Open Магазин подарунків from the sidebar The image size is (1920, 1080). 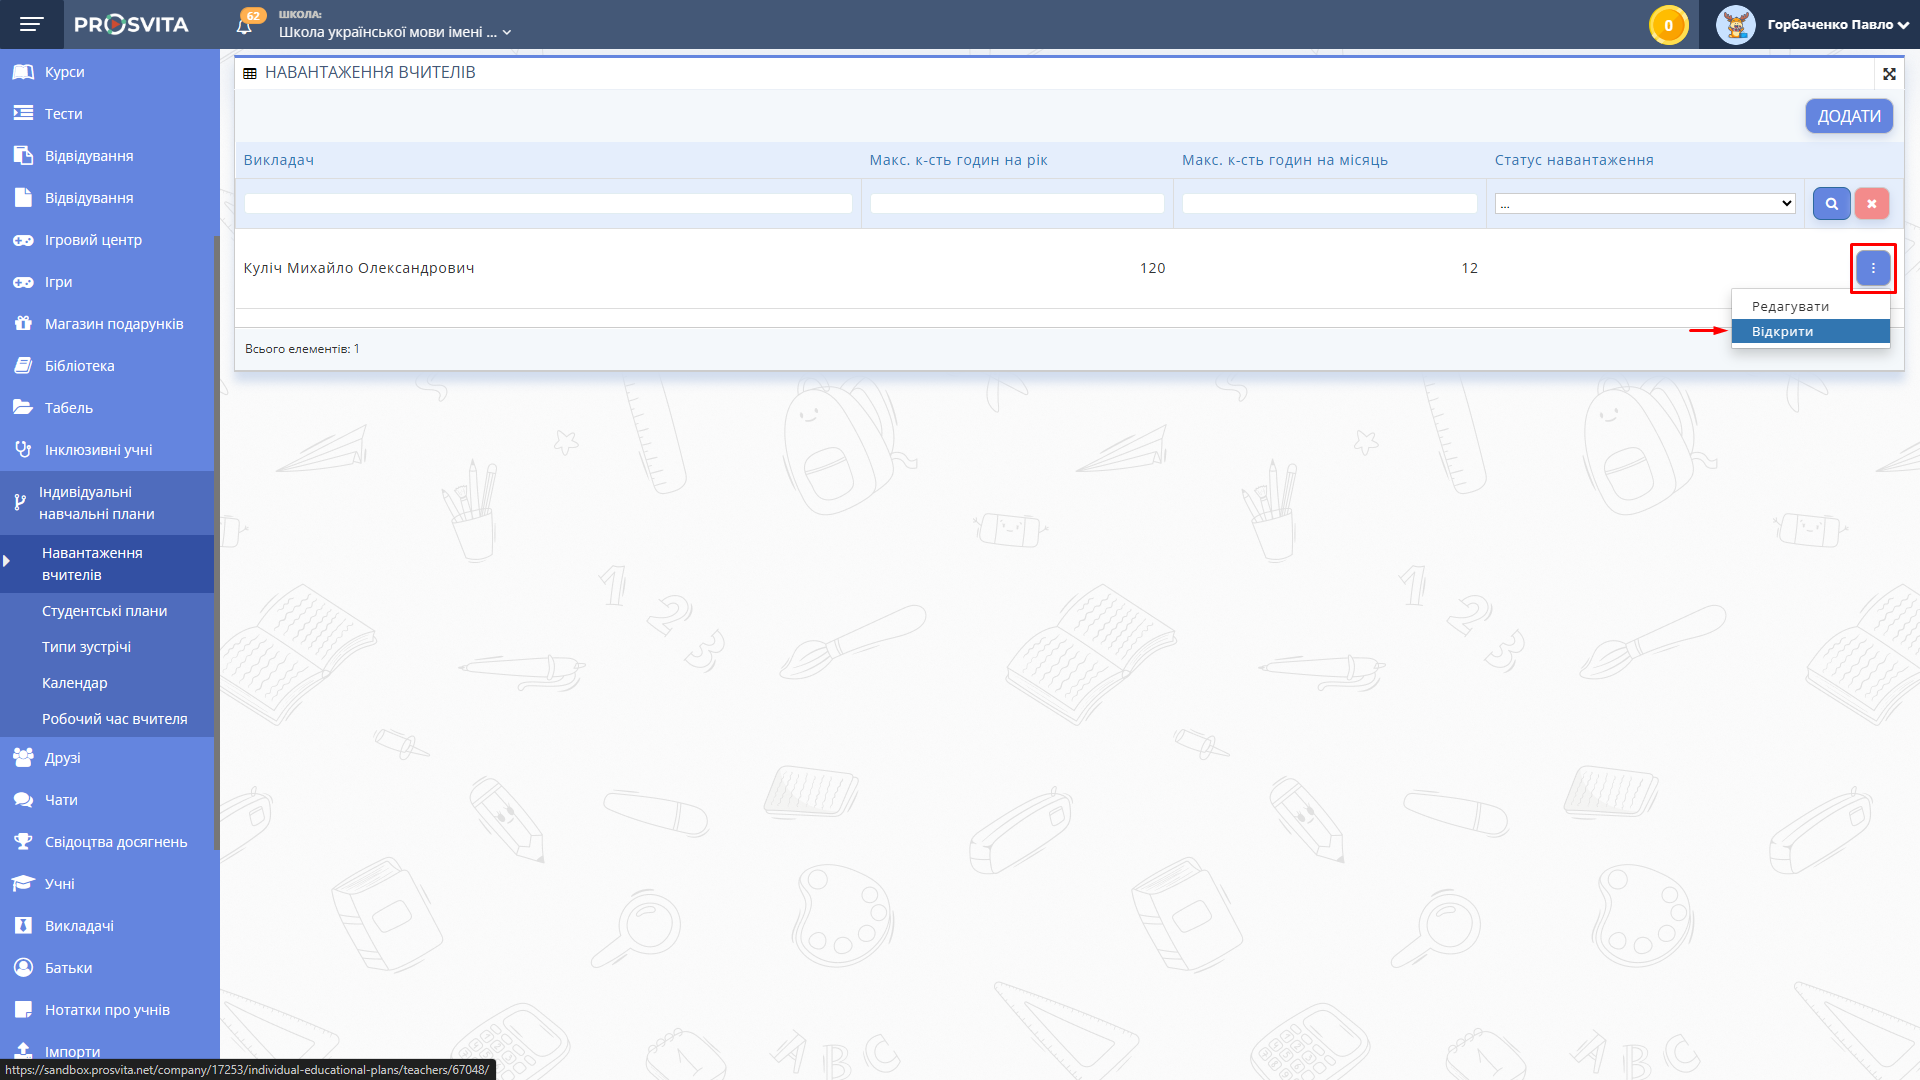pos(113,324)
